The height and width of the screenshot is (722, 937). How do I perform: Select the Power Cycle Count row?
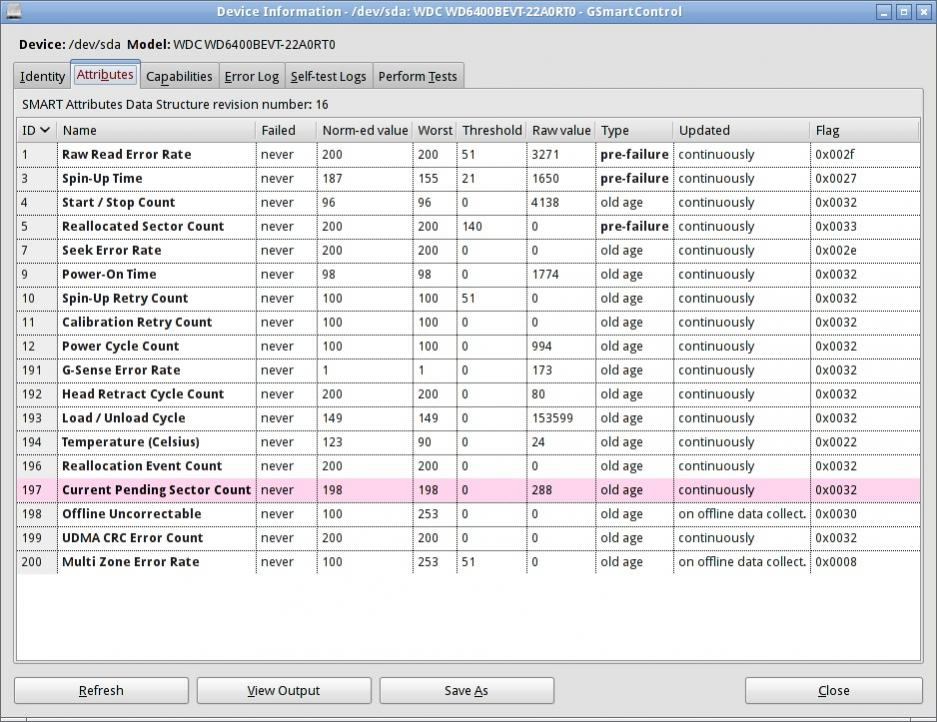pyautogui.click(x=468, y=346)
